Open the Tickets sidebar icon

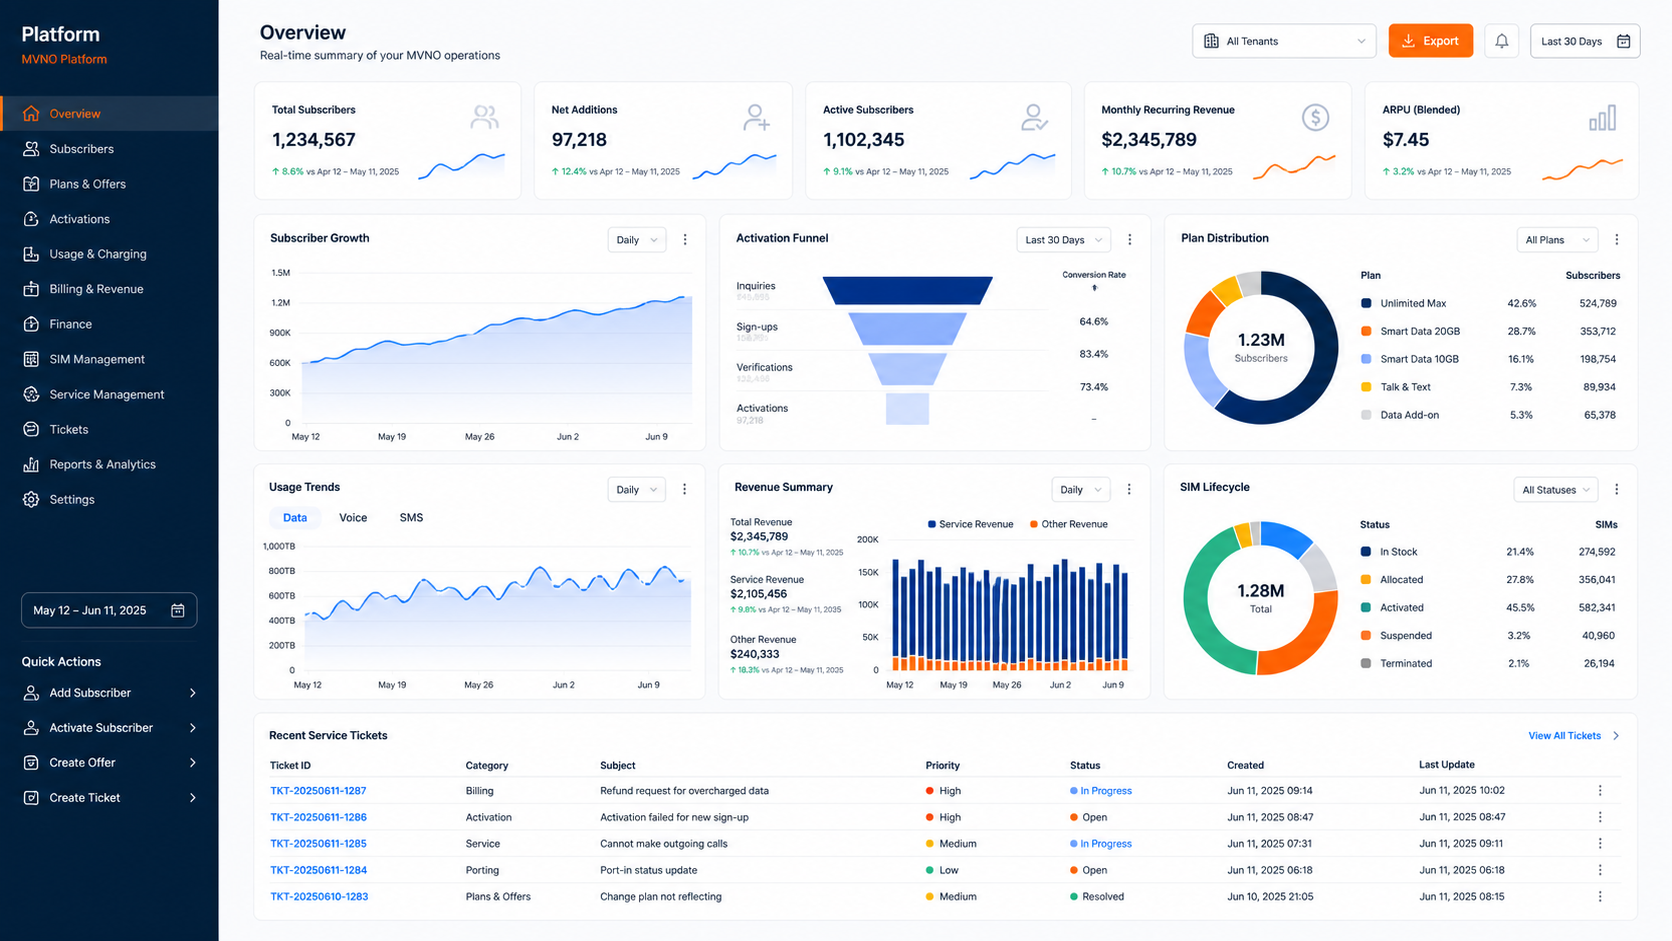pos(31,429)
